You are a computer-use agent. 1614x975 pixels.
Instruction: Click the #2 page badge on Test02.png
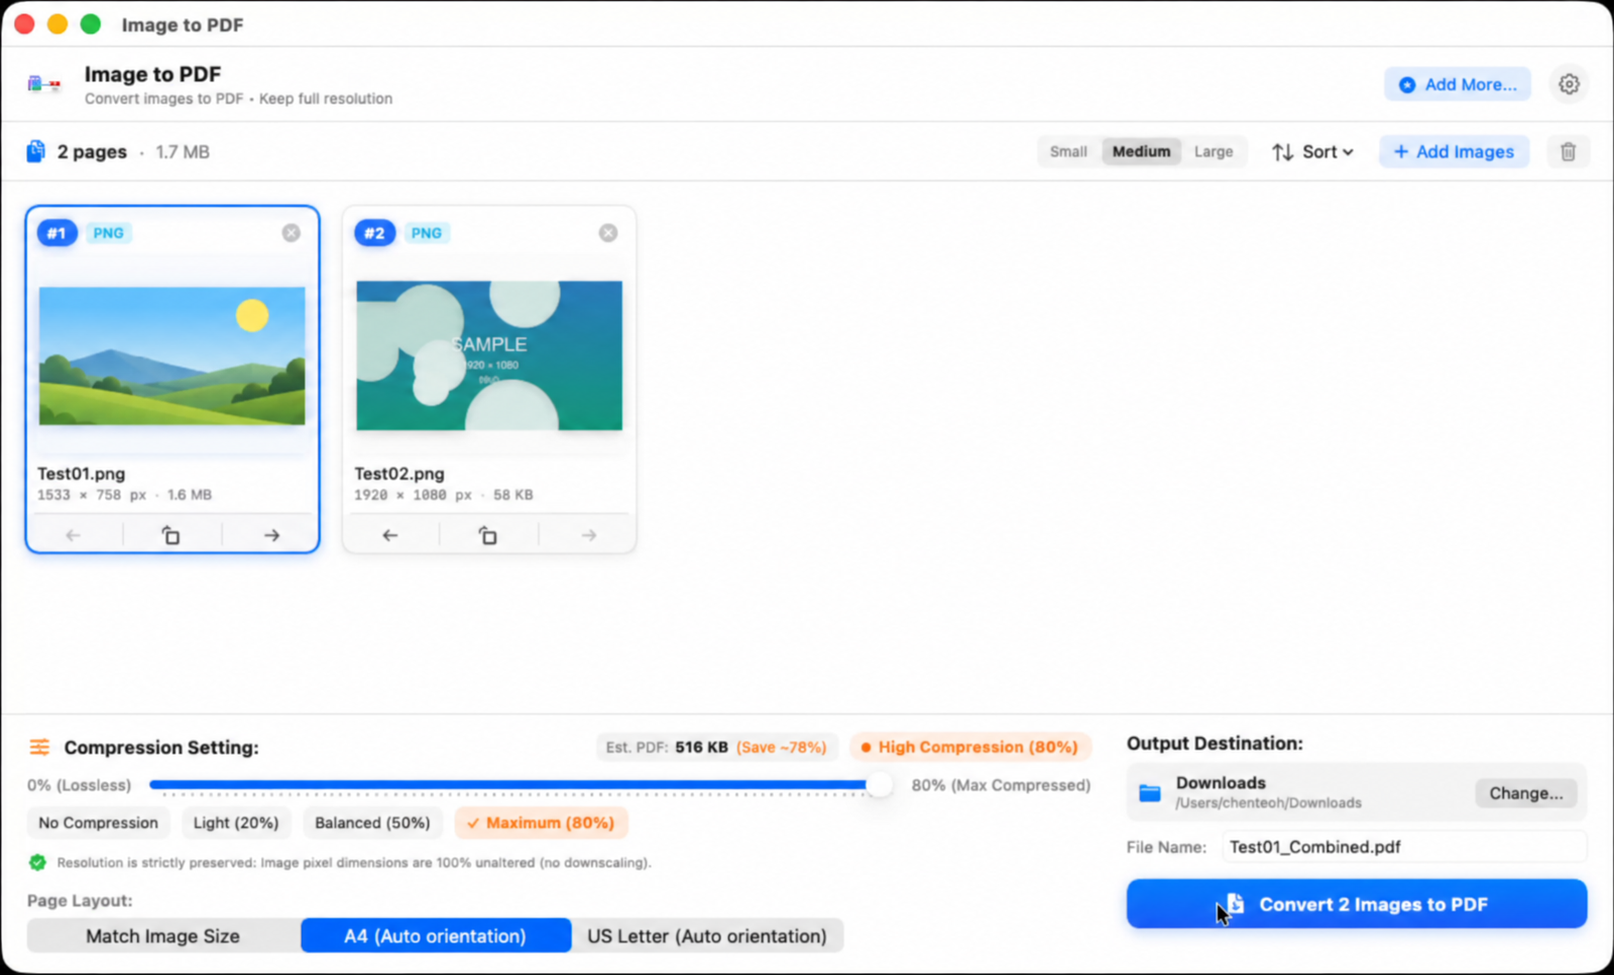(x=374, y=233)
